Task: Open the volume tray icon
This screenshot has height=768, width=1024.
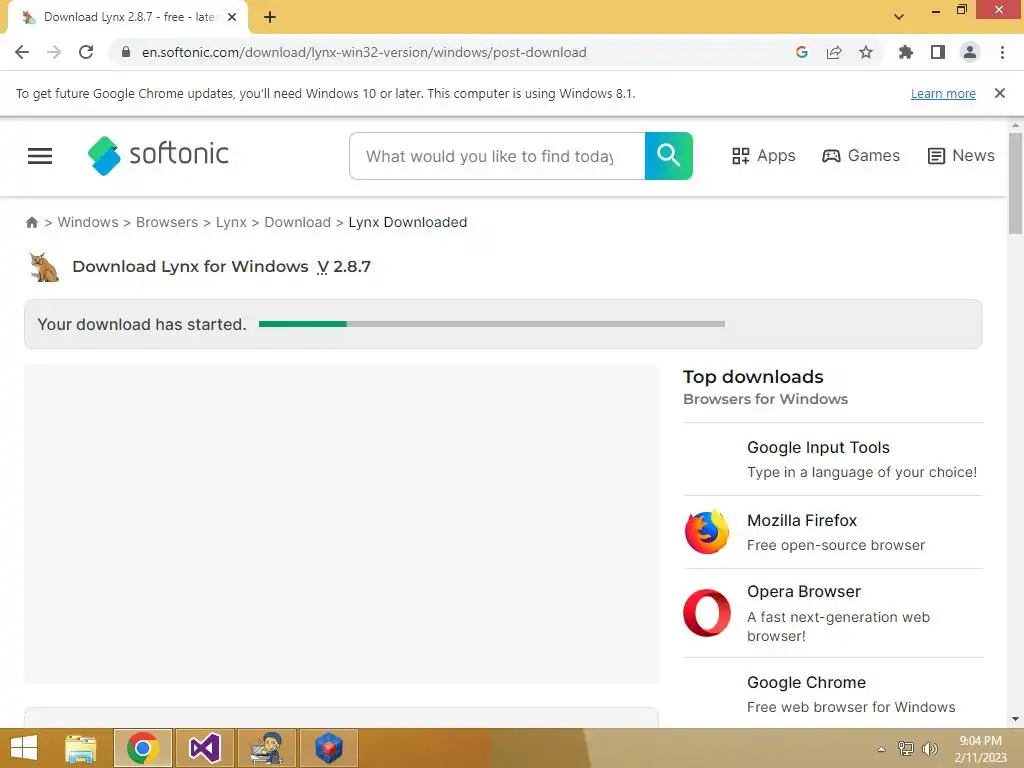Action: 929,749
